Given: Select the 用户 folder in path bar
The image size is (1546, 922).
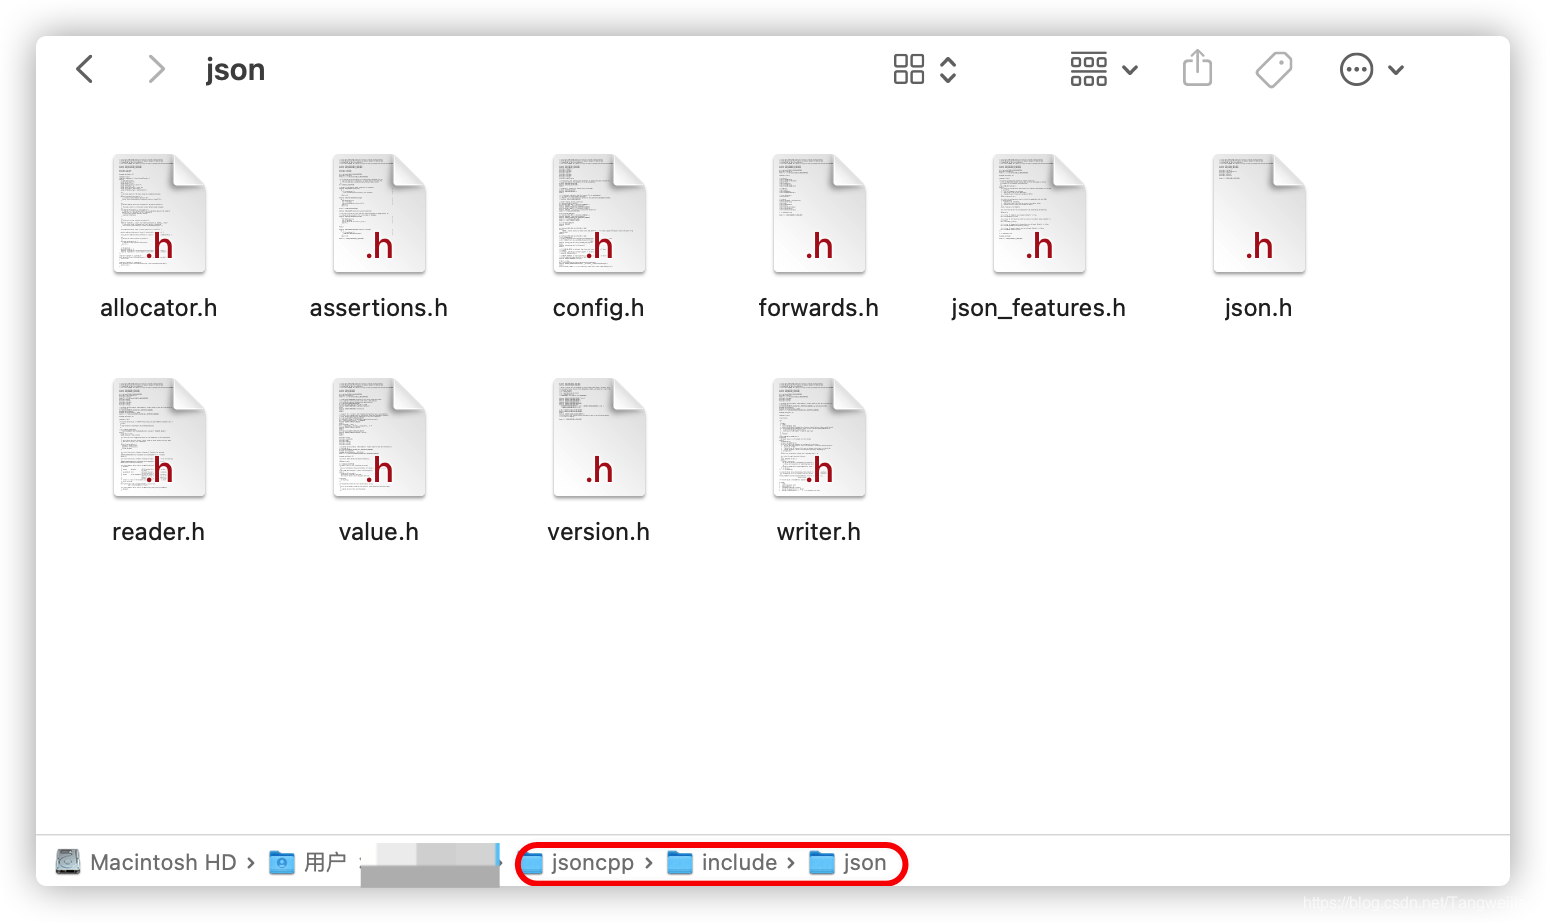Looking at the screenshot, I should coord(308,862).
